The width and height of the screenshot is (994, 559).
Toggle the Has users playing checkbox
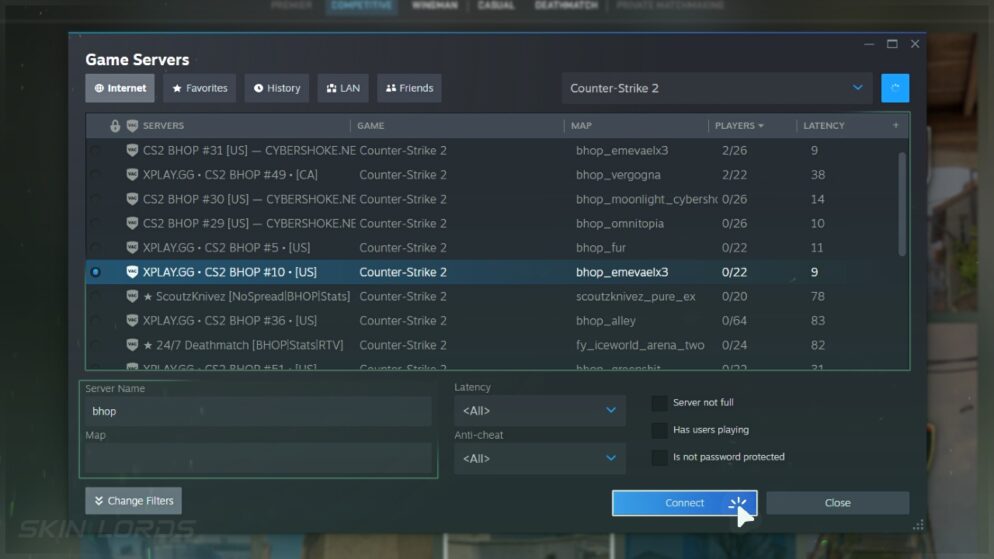pos(659,430)
